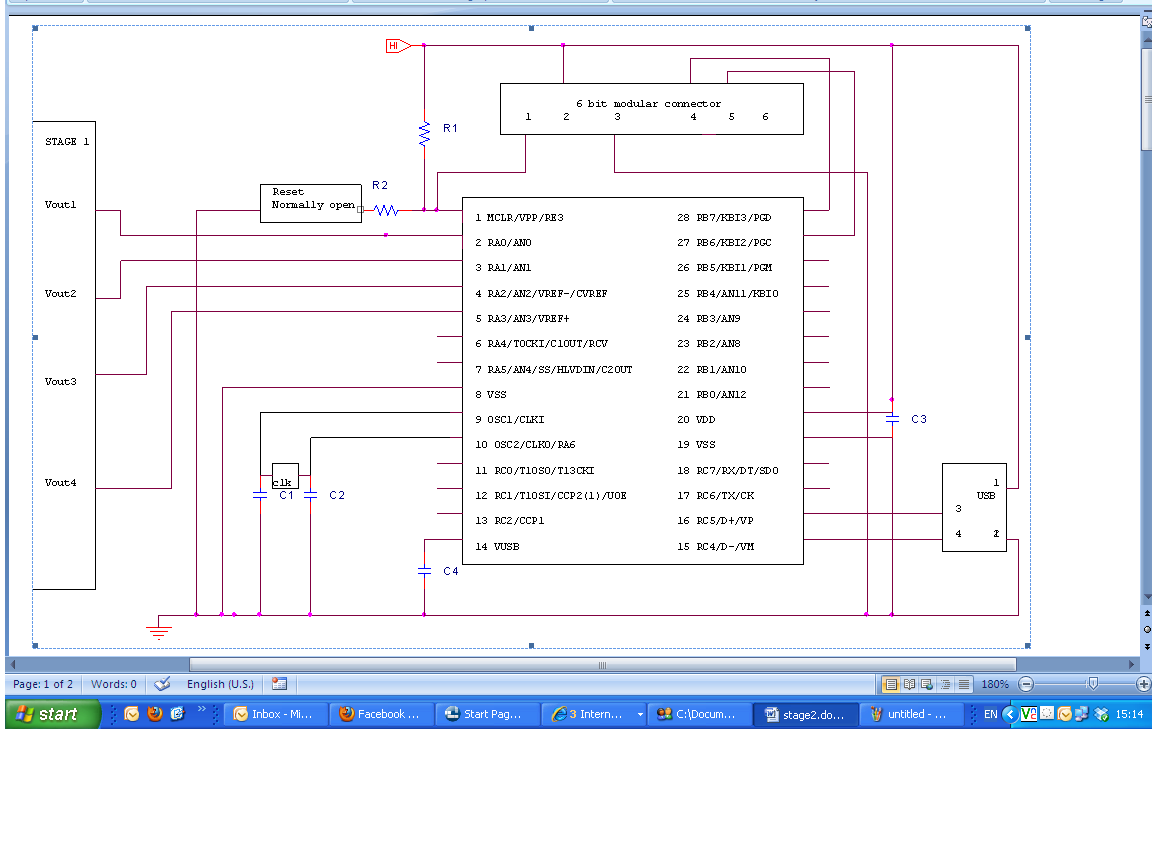Click the red HI connector symbol

tap(398, 46)
